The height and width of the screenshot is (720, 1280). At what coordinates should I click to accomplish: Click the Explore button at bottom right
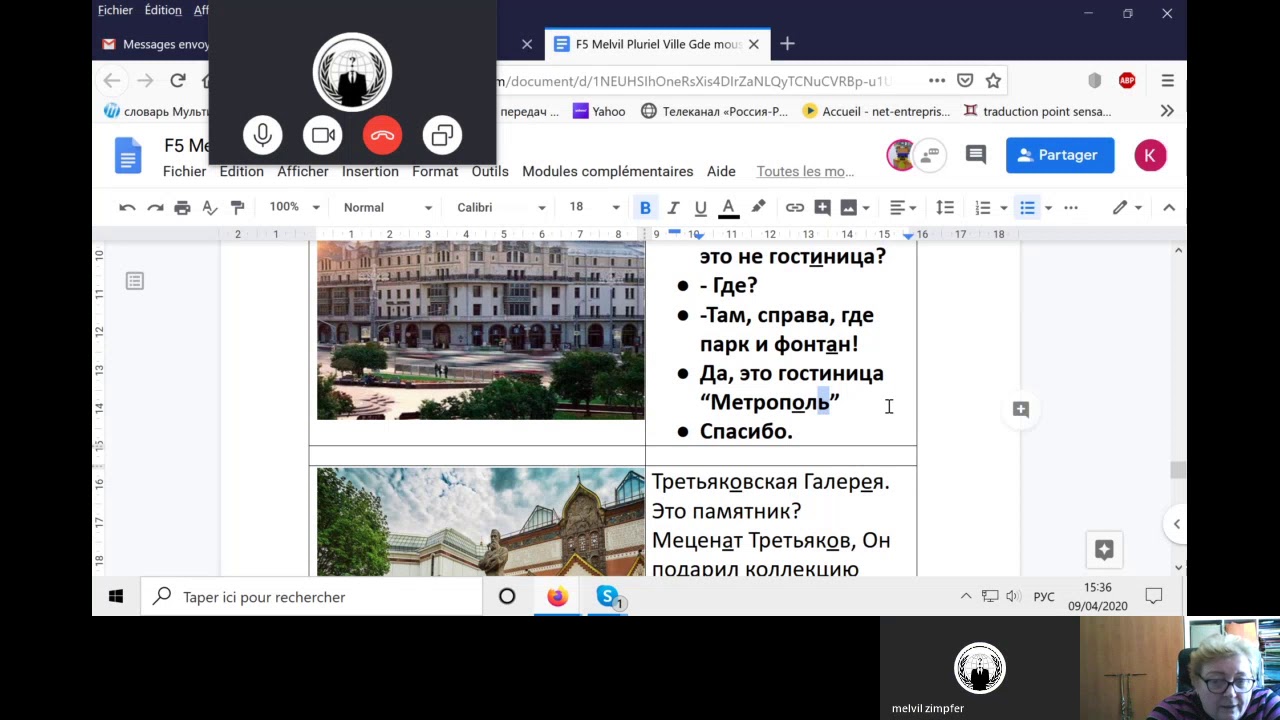click(1104, 549)
